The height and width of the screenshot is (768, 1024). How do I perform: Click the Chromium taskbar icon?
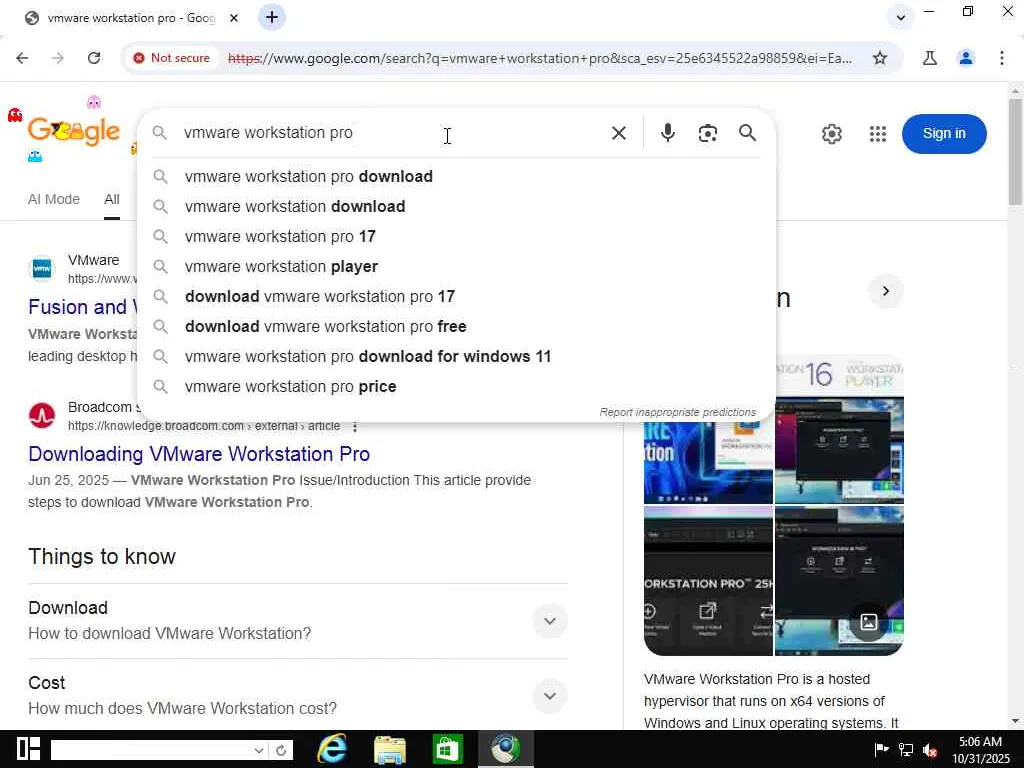coord(505,749)
